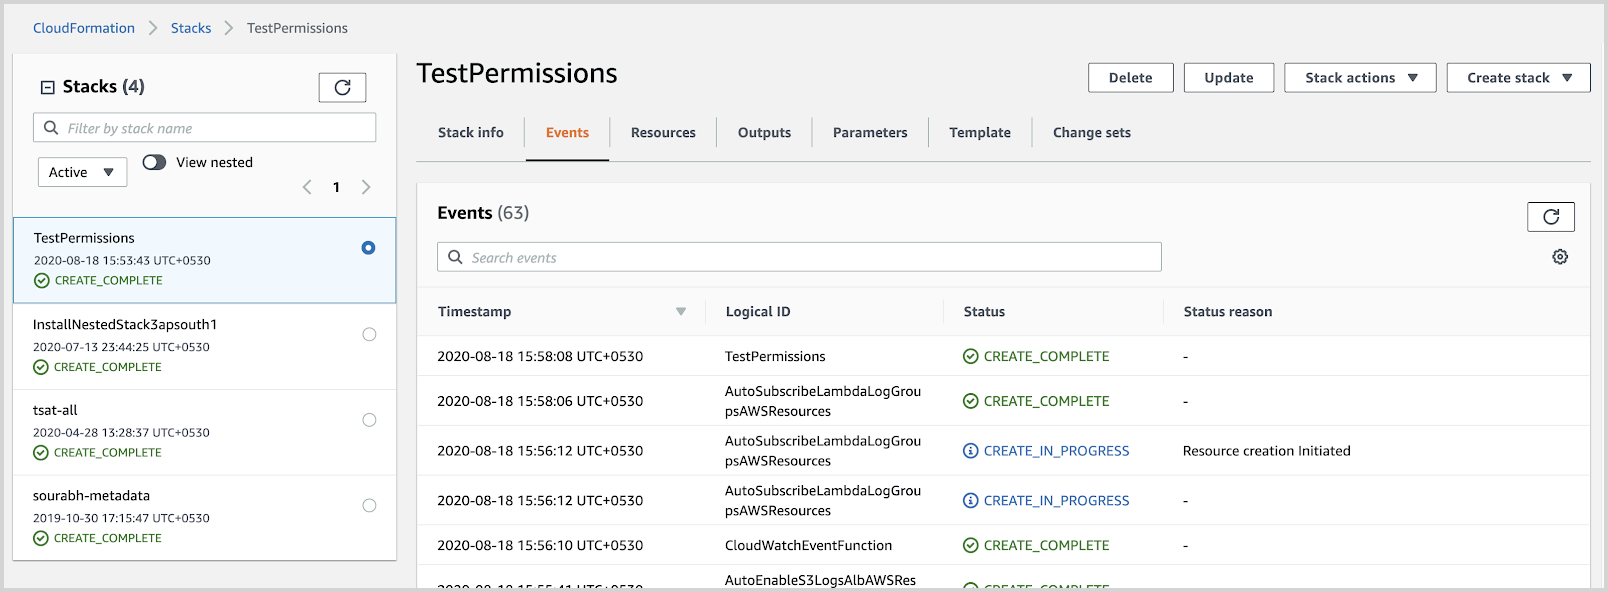Go to previous stacks page
The height and width of the screenshot is (592, 1608).
pyautogui.click(x=307, y=187)
